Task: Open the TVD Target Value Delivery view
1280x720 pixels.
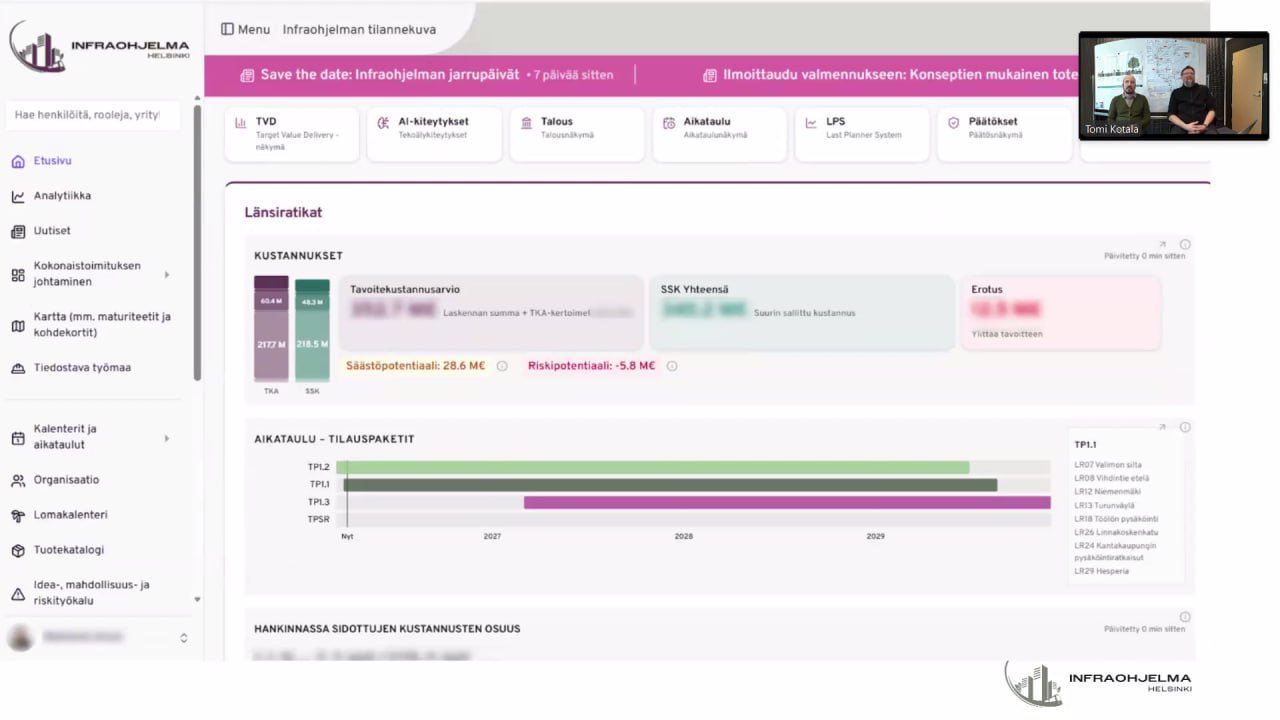Action: [291, 134]
